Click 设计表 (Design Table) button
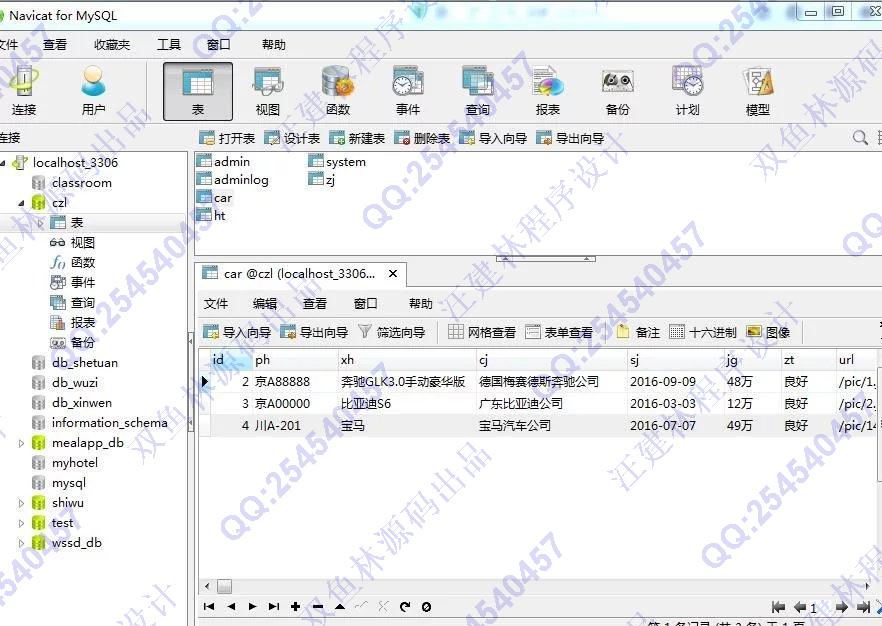 [x=292, y=138]
